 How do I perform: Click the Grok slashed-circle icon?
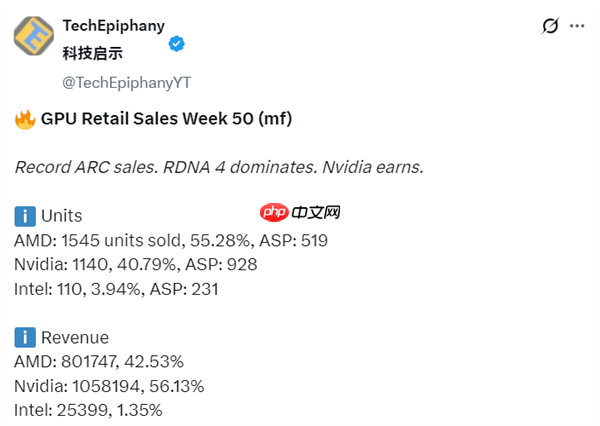(548, 26)
